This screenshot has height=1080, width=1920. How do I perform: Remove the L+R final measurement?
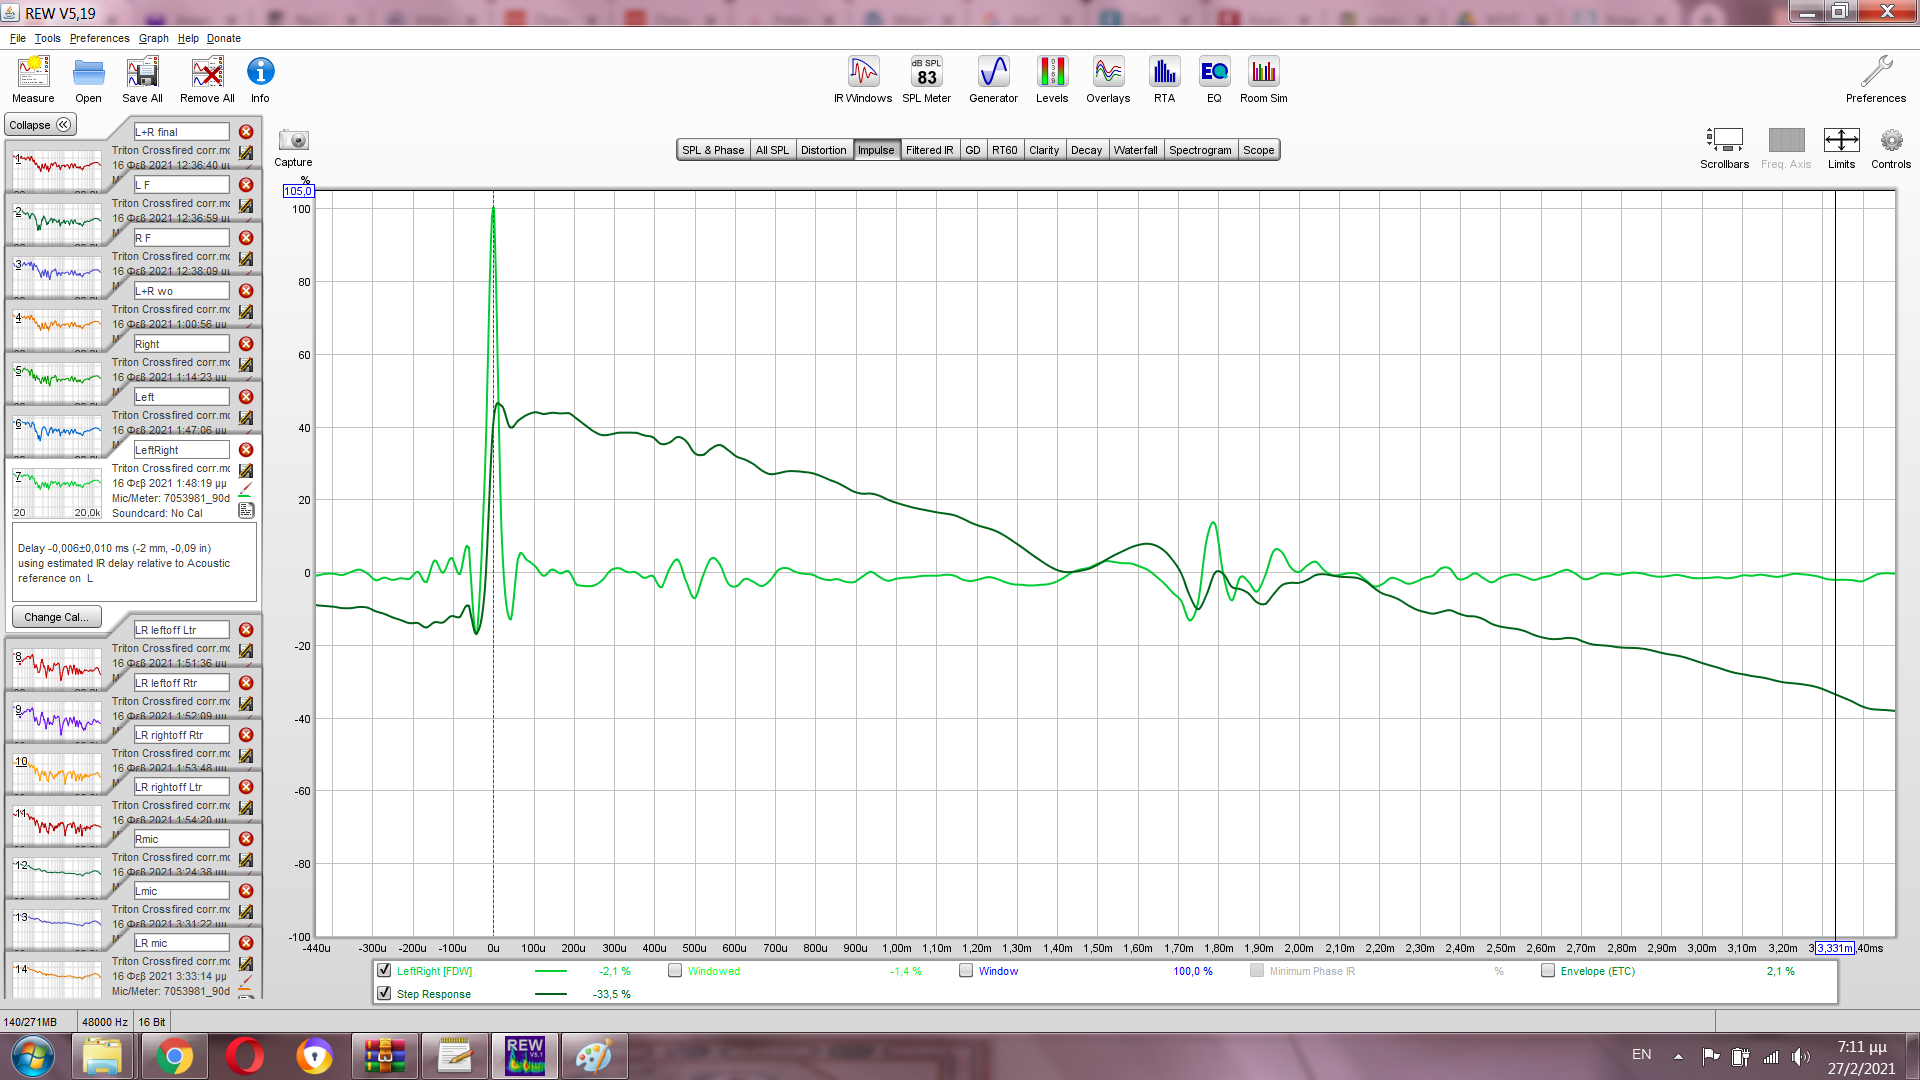[x=246, y=132]
